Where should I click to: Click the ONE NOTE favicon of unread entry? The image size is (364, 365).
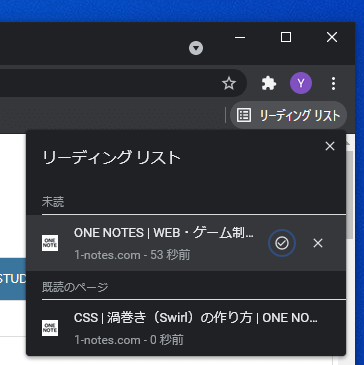(x=50, y=243)
